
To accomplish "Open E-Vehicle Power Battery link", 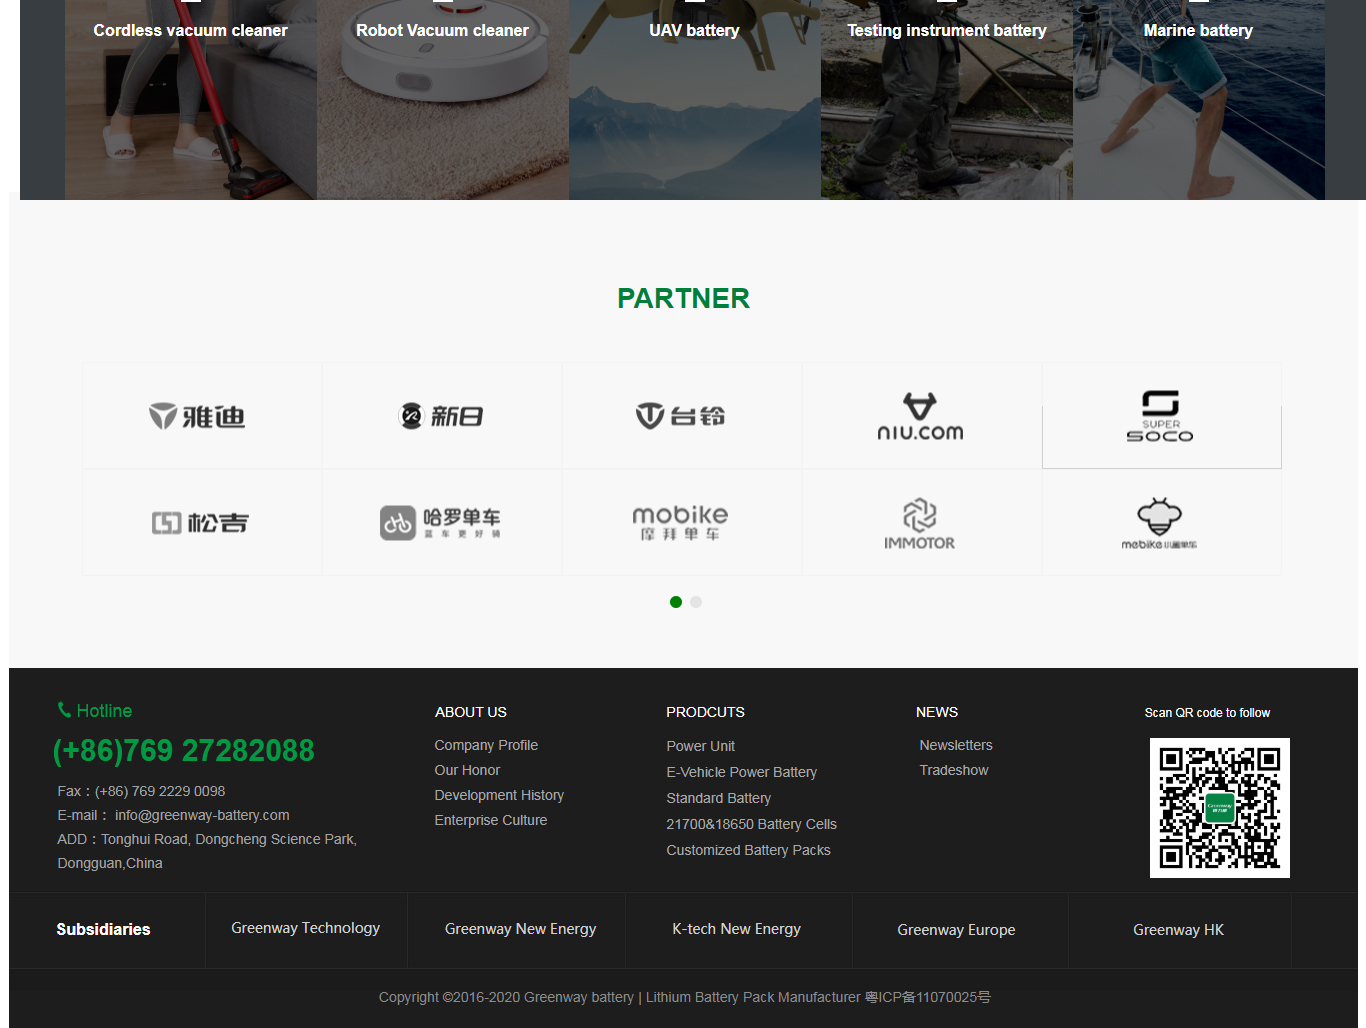I will pos(742,772).
